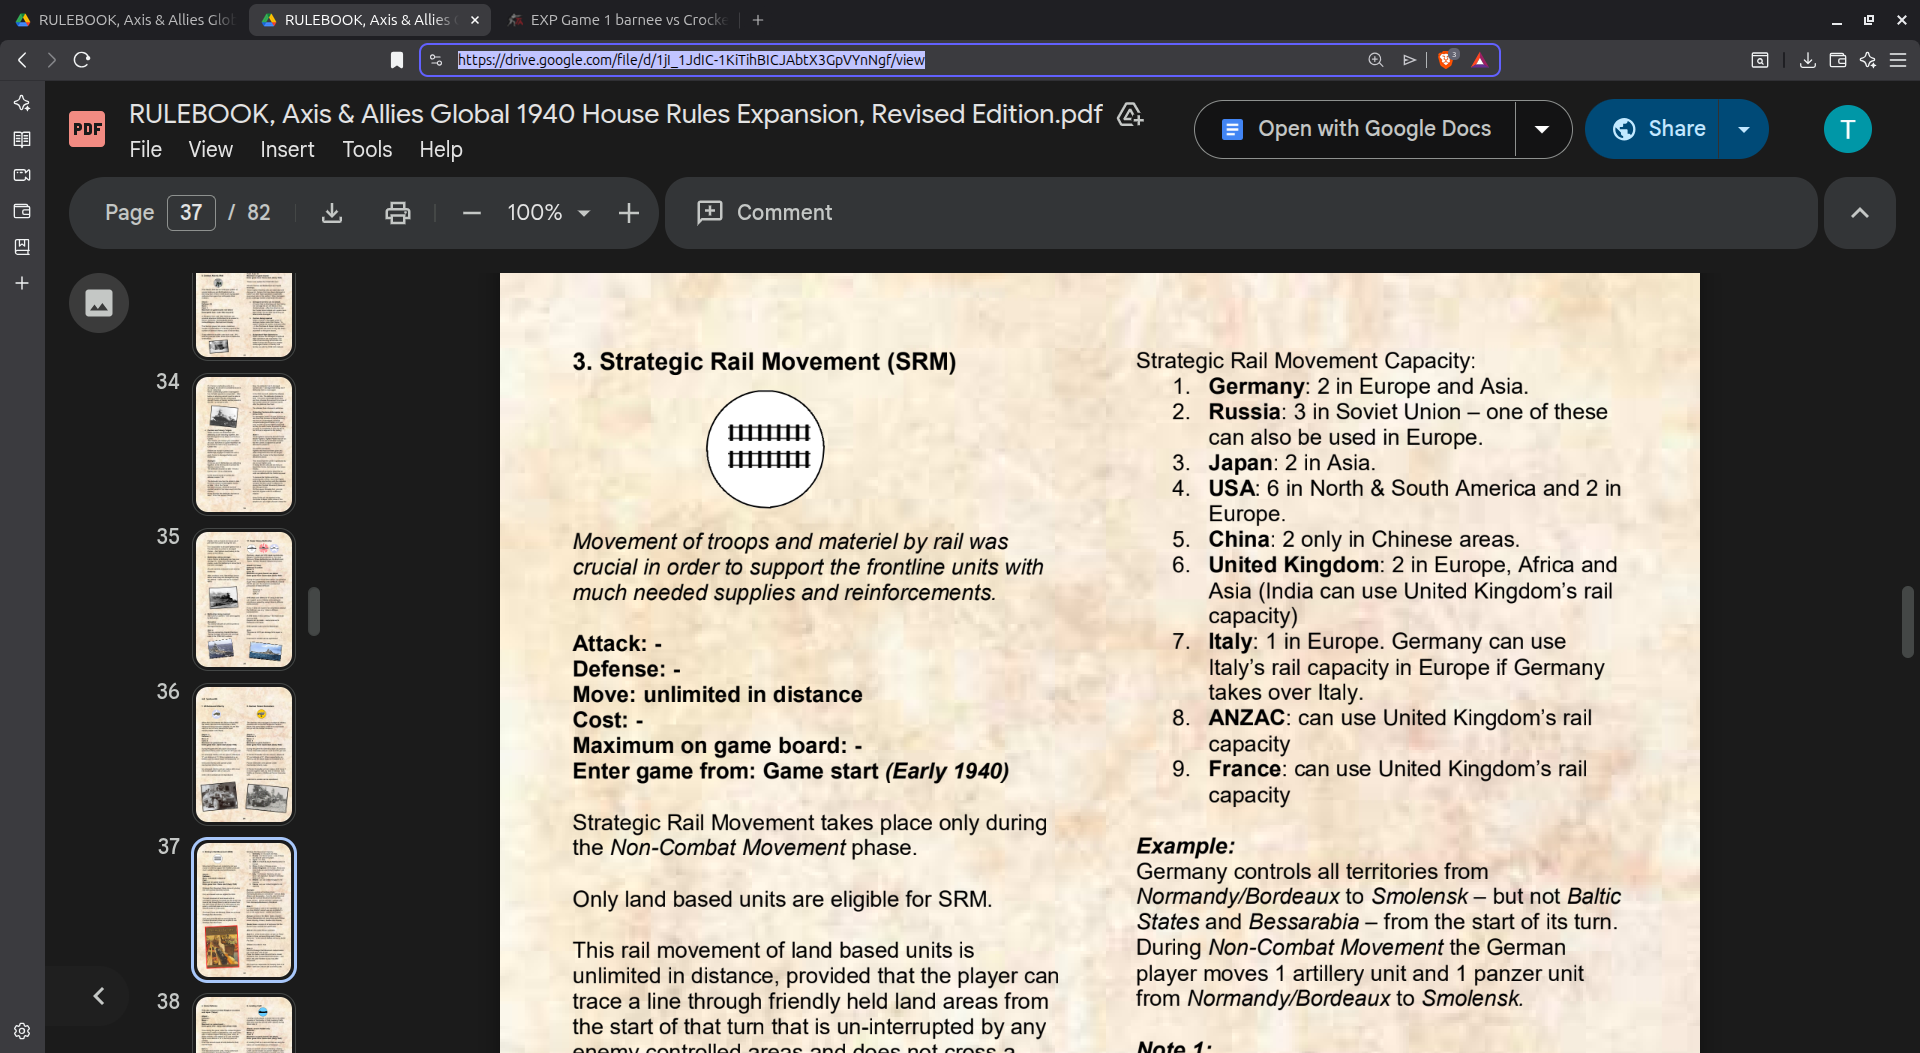Open Leo AI assistant in the sidebar
The width and height of the screenshot is (1920, 1053).
tap(22, 101)
